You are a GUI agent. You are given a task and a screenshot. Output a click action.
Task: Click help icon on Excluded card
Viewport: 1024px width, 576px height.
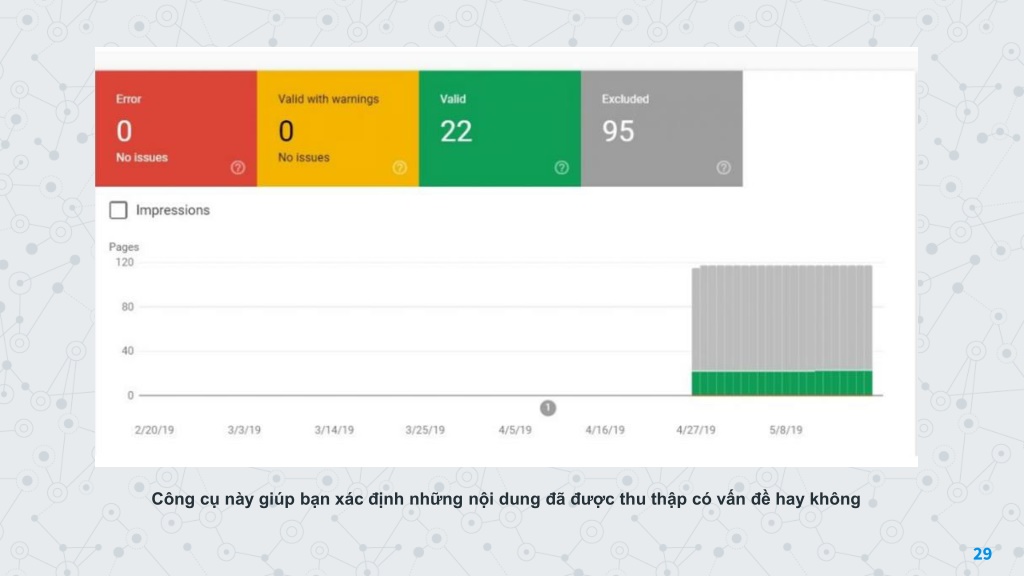[x=724, y=168]
